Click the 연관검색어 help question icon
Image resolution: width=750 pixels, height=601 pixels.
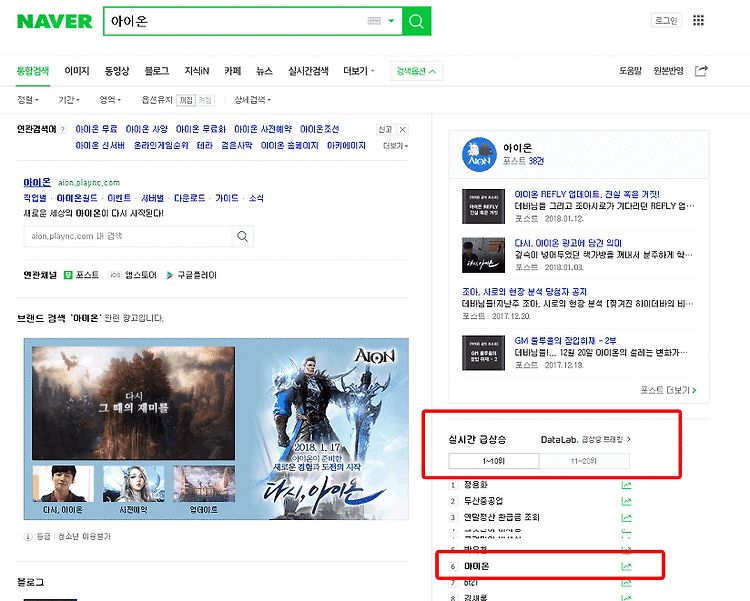[x=63, y=129]
